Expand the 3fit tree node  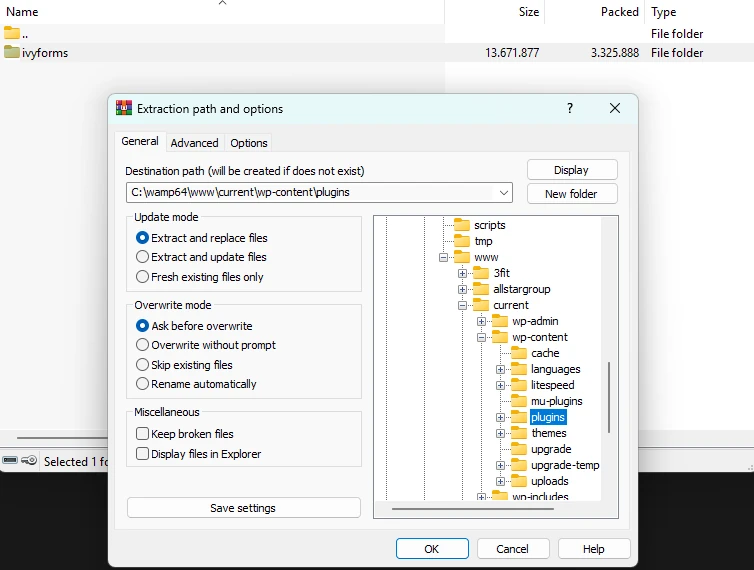click(462, 273)
